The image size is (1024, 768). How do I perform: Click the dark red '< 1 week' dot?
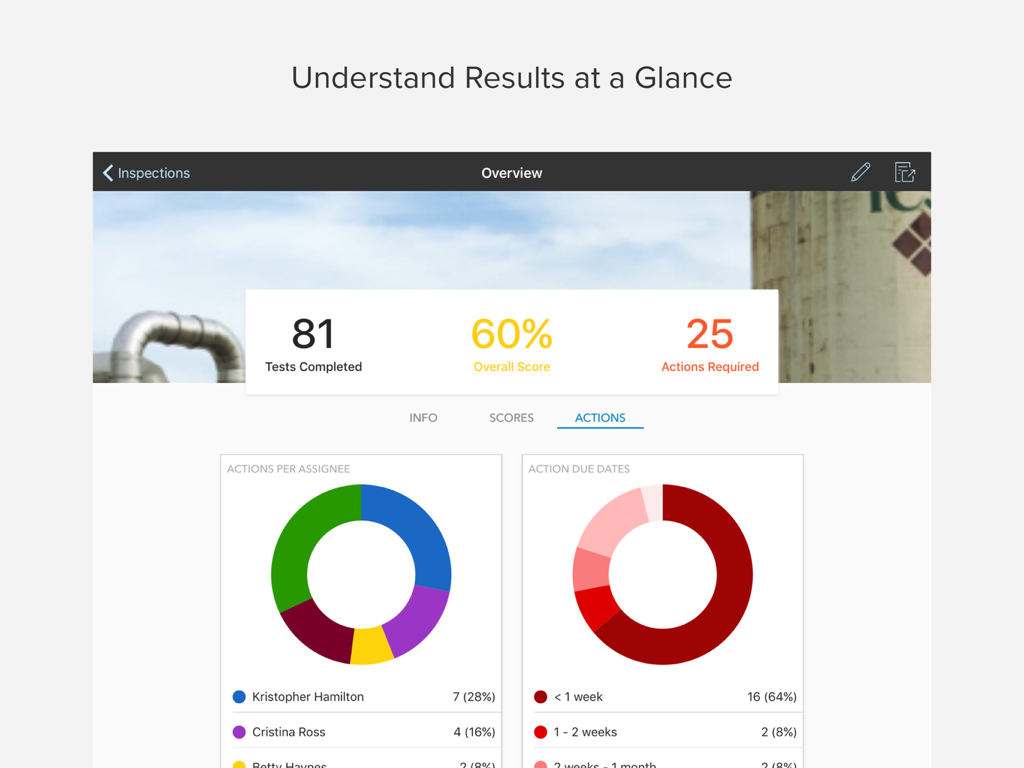coord(540,697)
